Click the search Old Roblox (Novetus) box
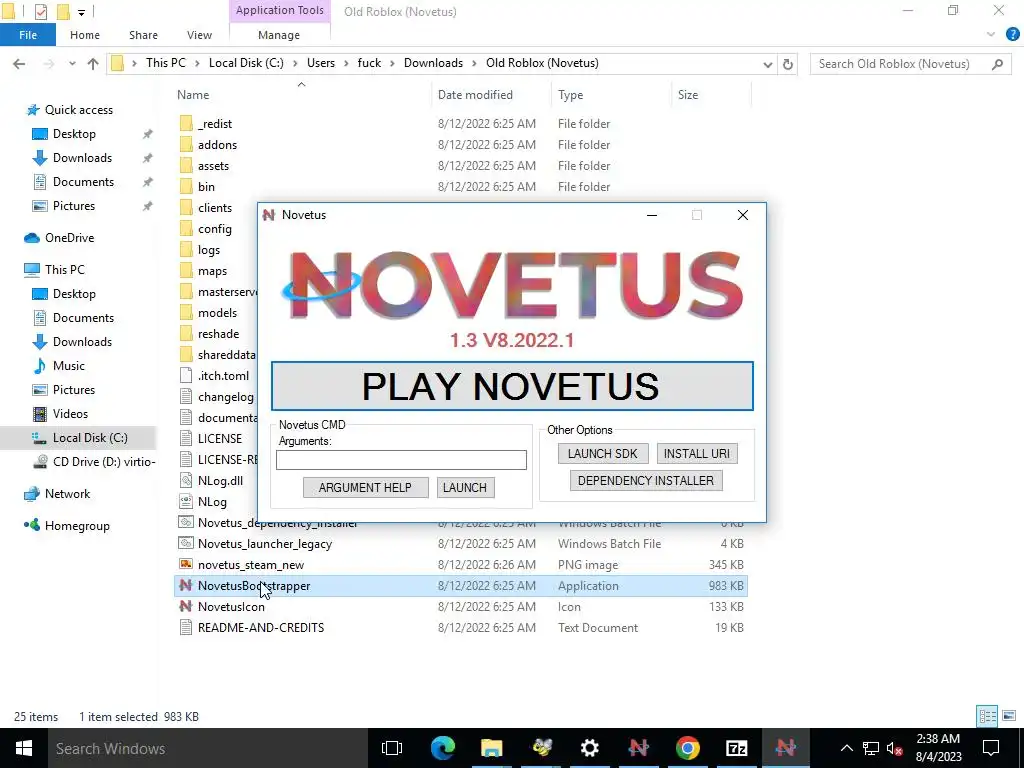Screen dimensions: 1024x768 point(911,63)
